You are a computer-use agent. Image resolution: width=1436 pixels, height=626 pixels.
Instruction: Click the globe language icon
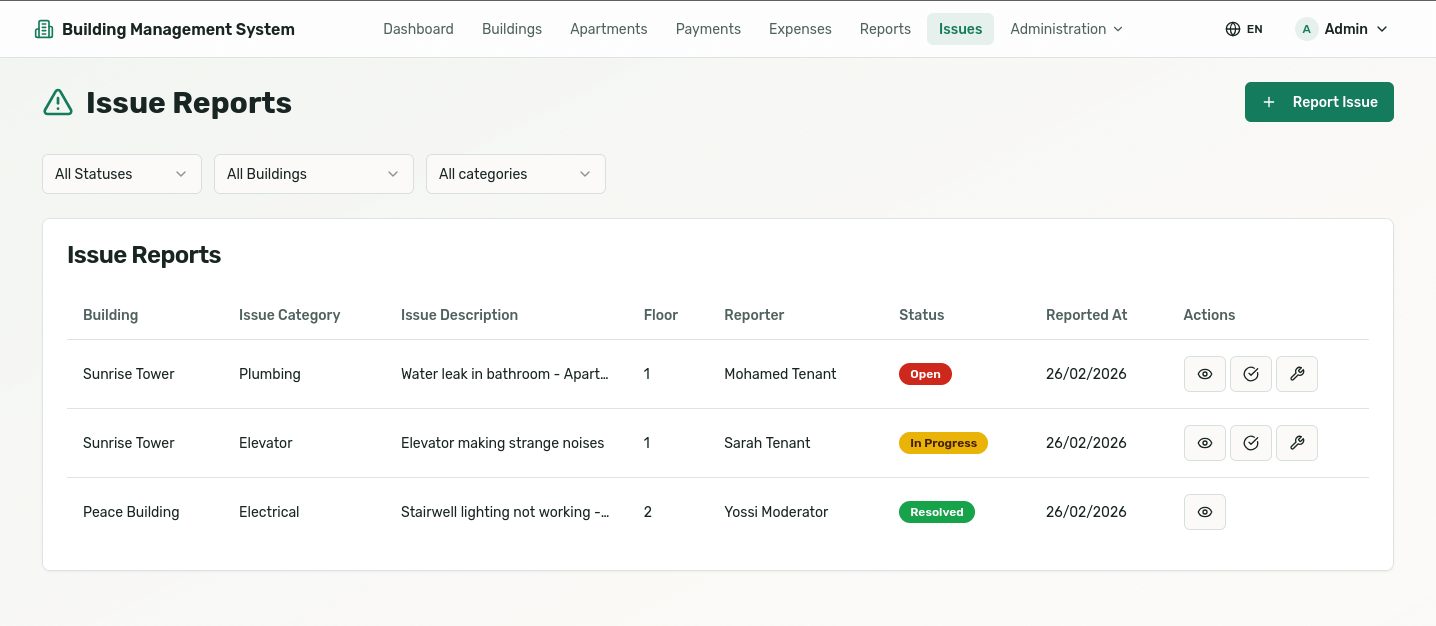pyautogui.click(x=1232, y=29)
